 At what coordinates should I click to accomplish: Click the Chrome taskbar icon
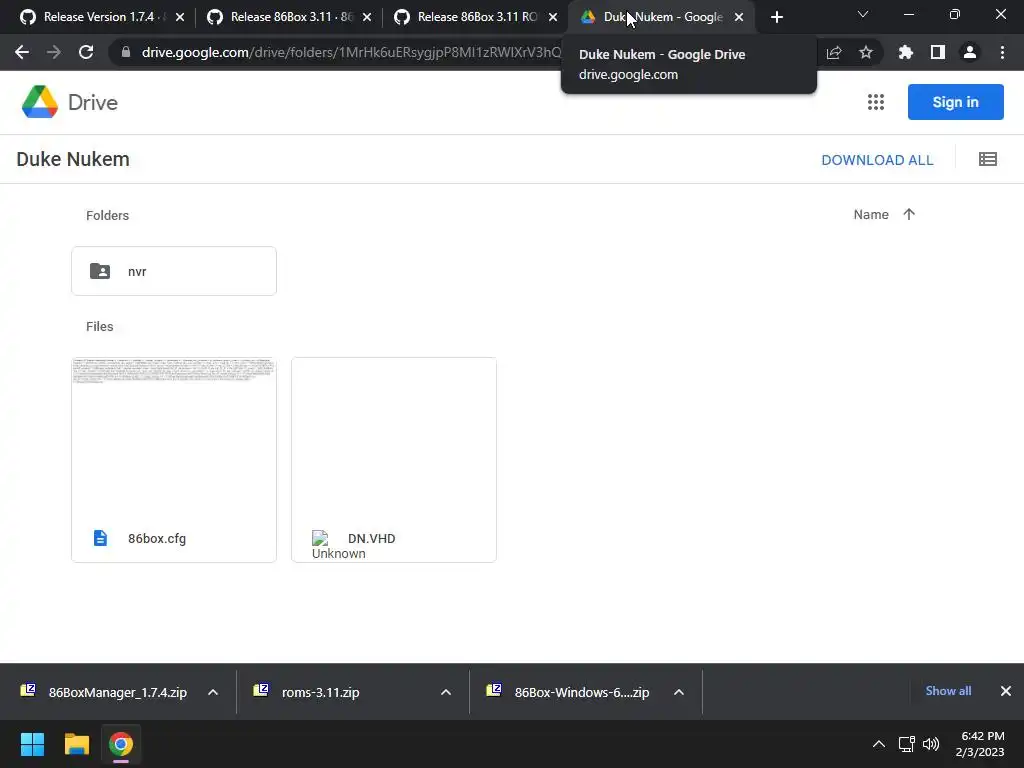point(120,744)
